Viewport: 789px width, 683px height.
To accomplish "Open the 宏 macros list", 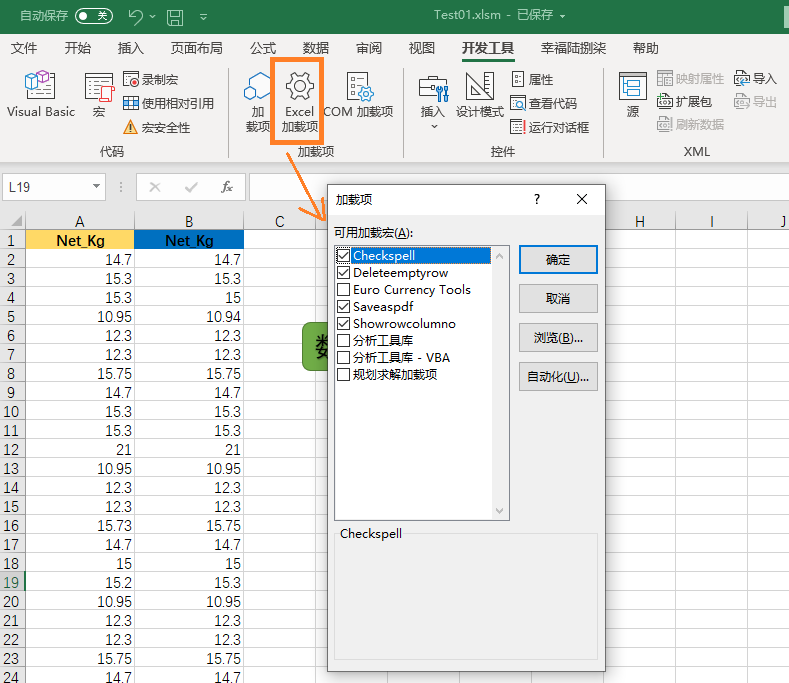I will (99, 94).
